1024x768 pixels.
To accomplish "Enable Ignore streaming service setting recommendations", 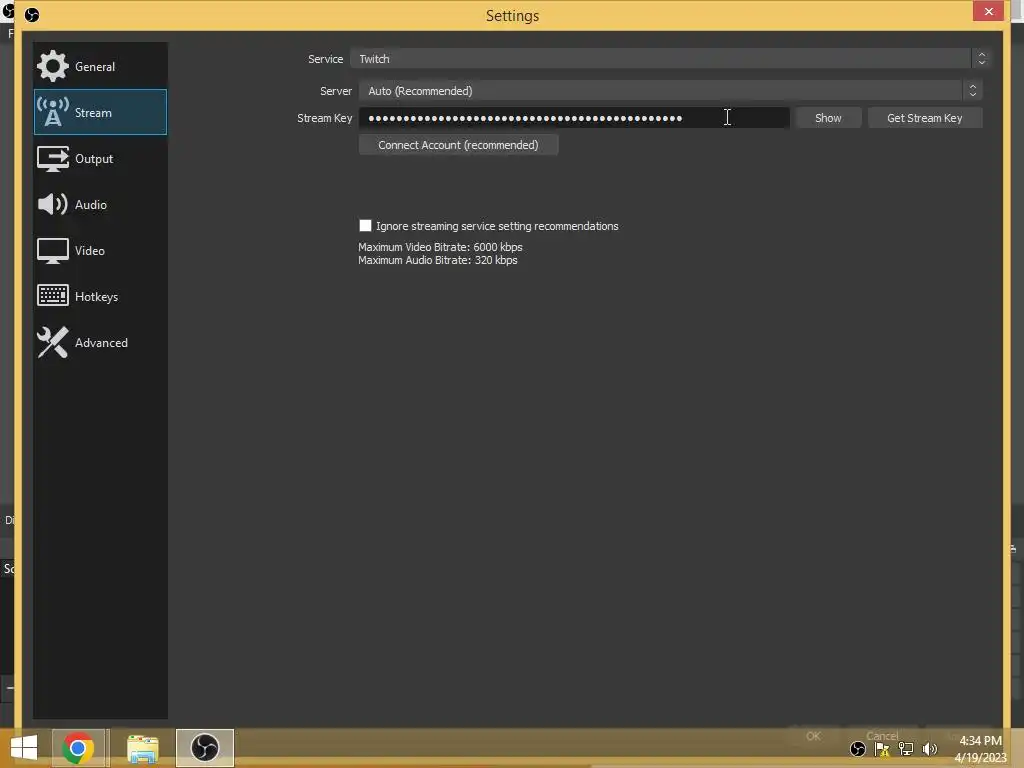I will point(365,225).
